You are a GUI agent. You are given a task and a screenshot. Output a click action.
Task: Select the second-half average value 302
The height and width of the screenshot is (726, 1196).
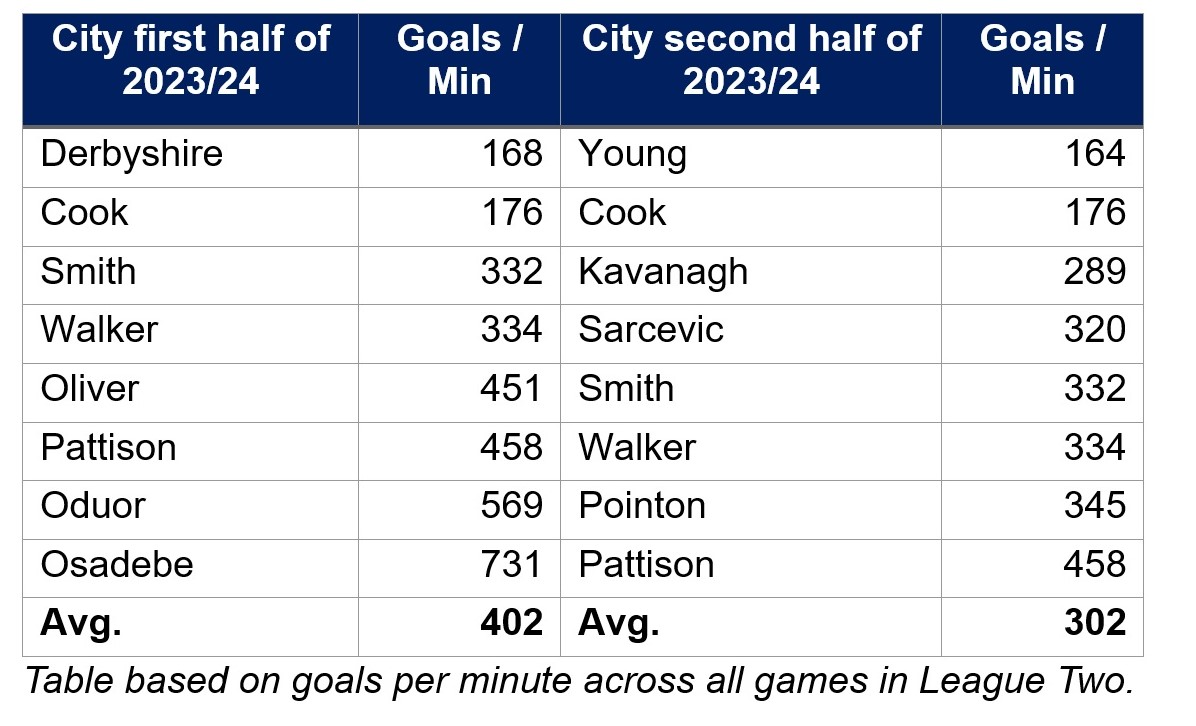1095,623
